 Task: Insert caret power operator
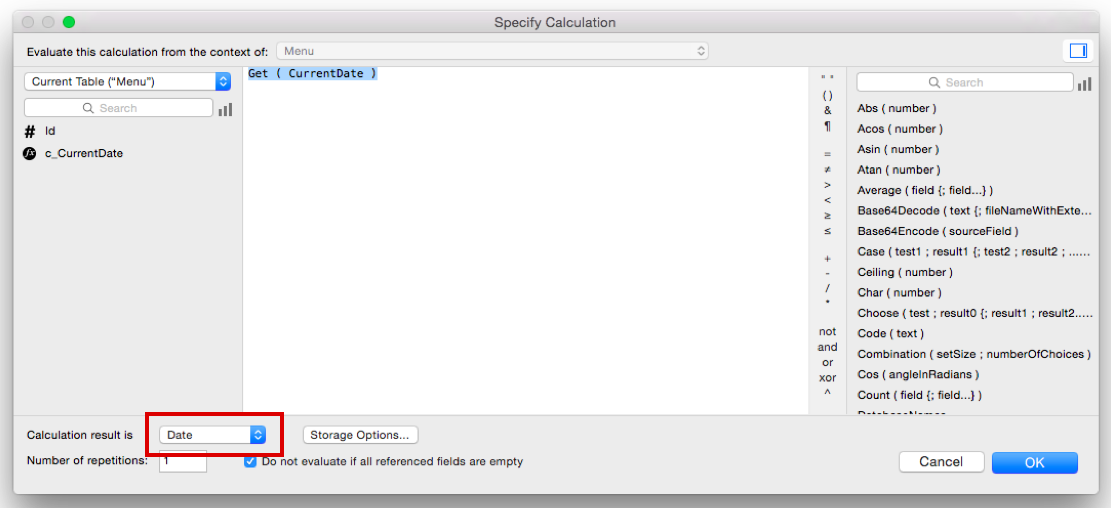tap(827, 392)
